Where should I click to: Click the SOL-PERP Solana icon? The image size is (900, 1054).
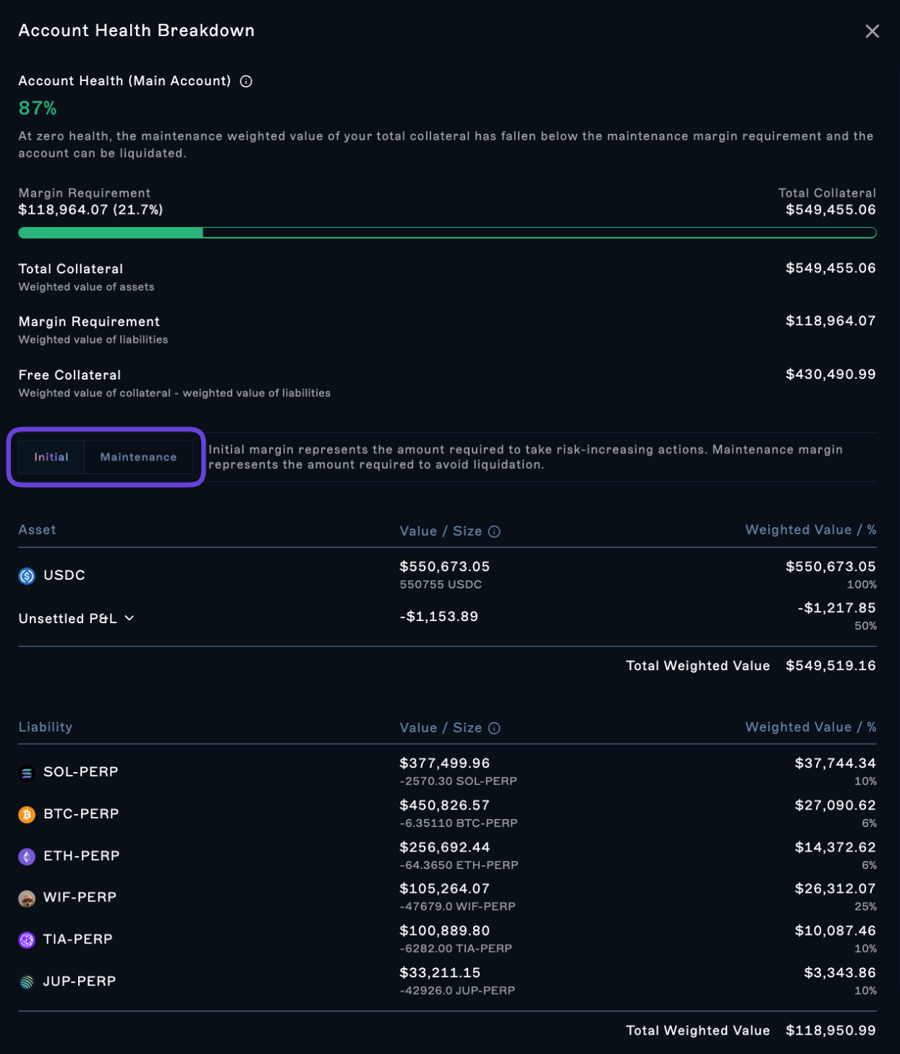click(27, 773)
